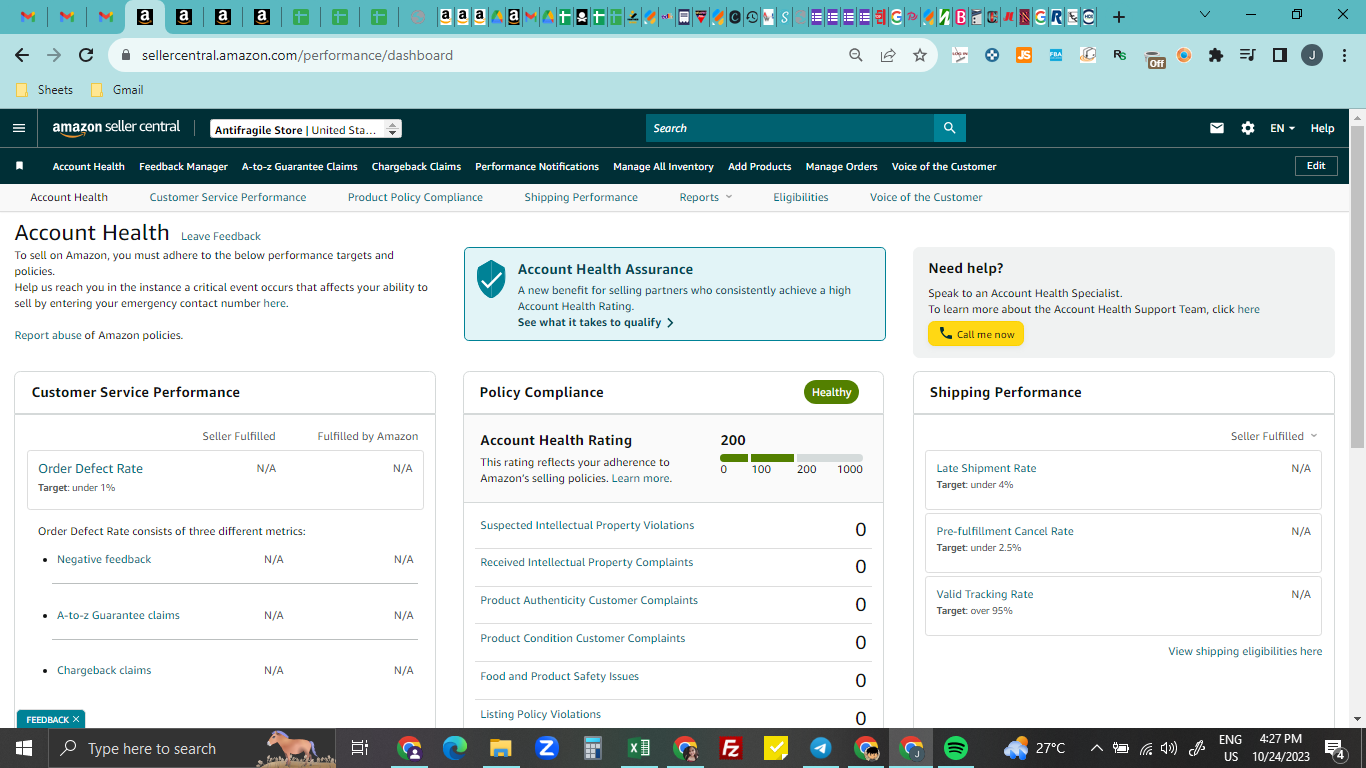
Task: Open Suspected Intellectual Property Violations link
Action: click(587, 525)
